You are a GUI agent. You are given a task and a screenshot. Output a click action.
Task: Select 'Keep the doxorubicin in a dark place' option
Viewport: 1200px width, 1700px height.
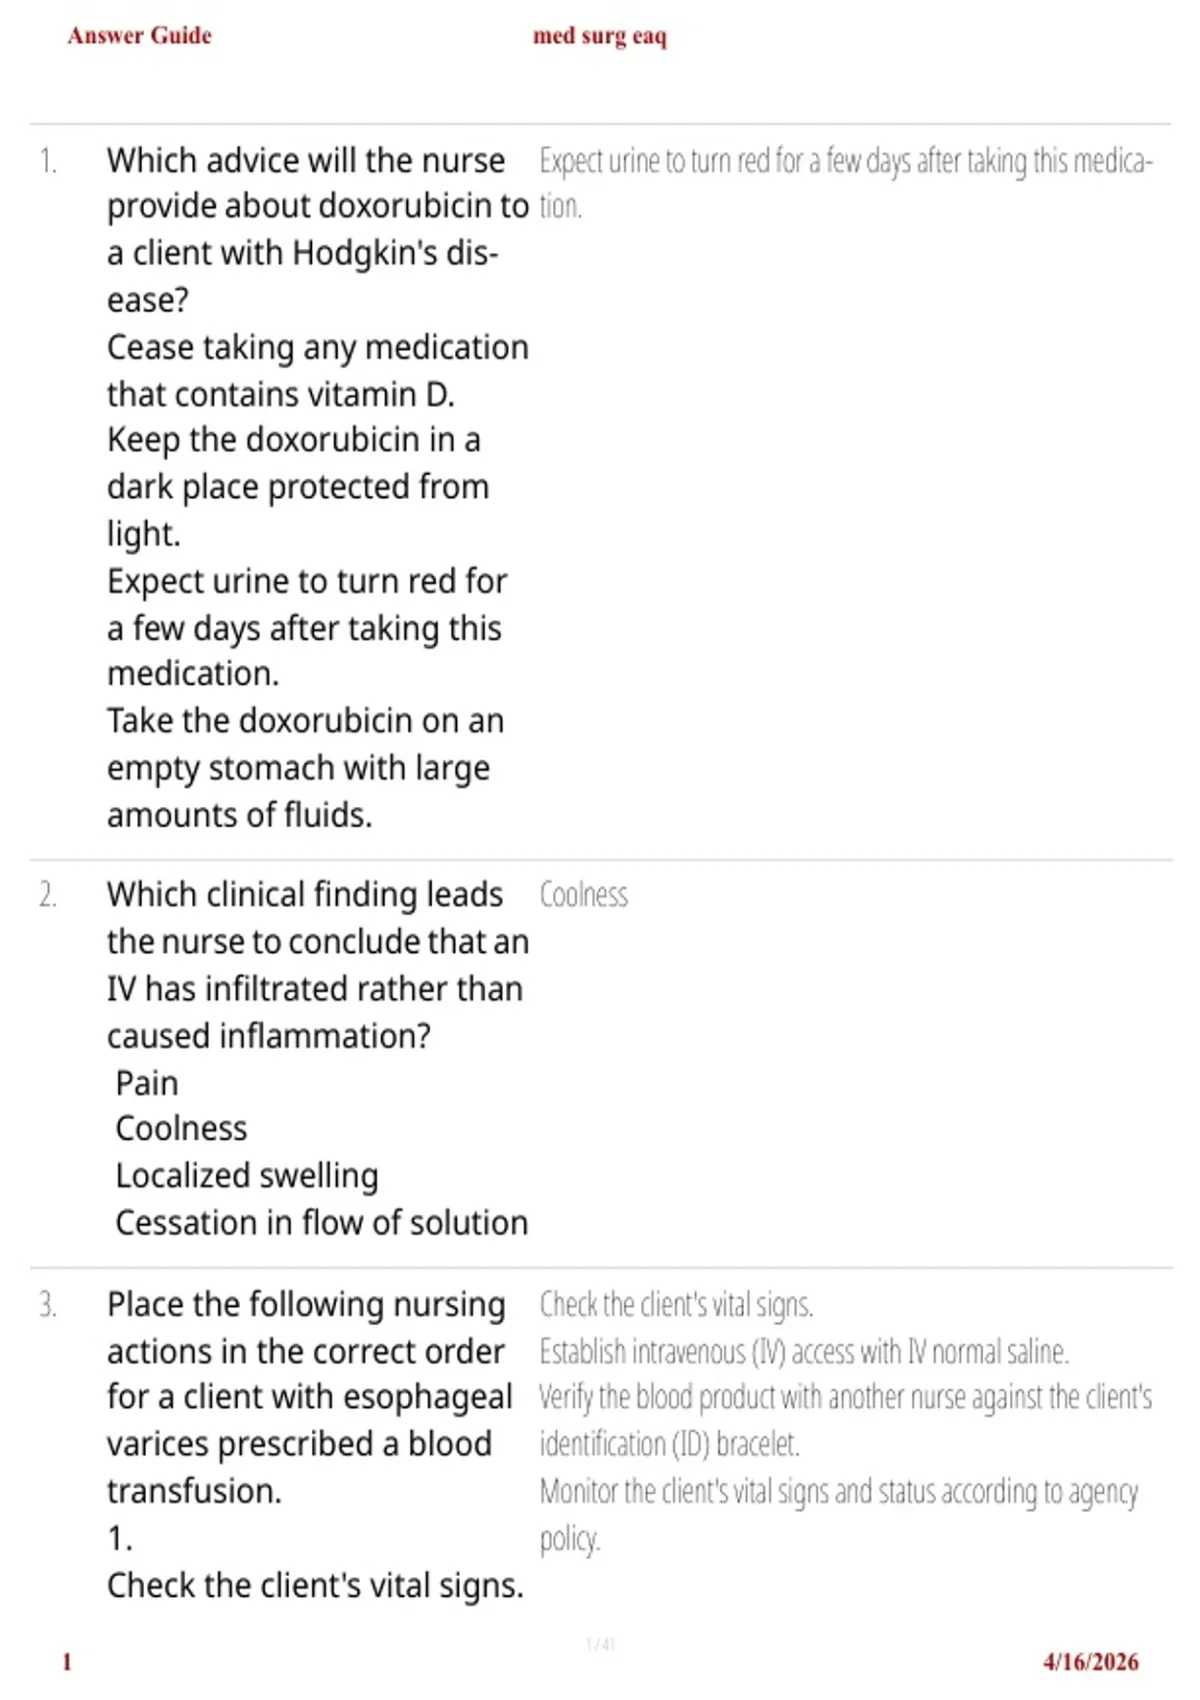(x=298, y=486)
